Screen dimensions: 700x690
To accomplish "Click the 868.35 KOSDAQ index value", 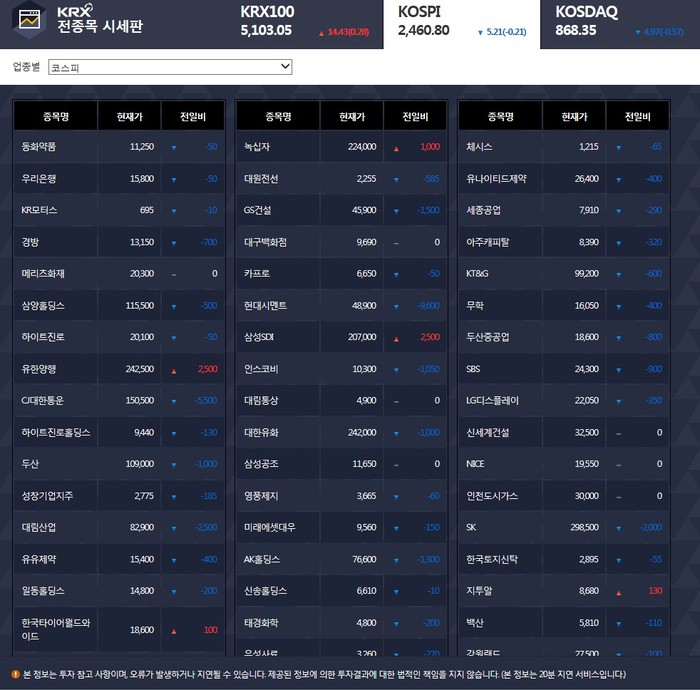I will 576,30.
